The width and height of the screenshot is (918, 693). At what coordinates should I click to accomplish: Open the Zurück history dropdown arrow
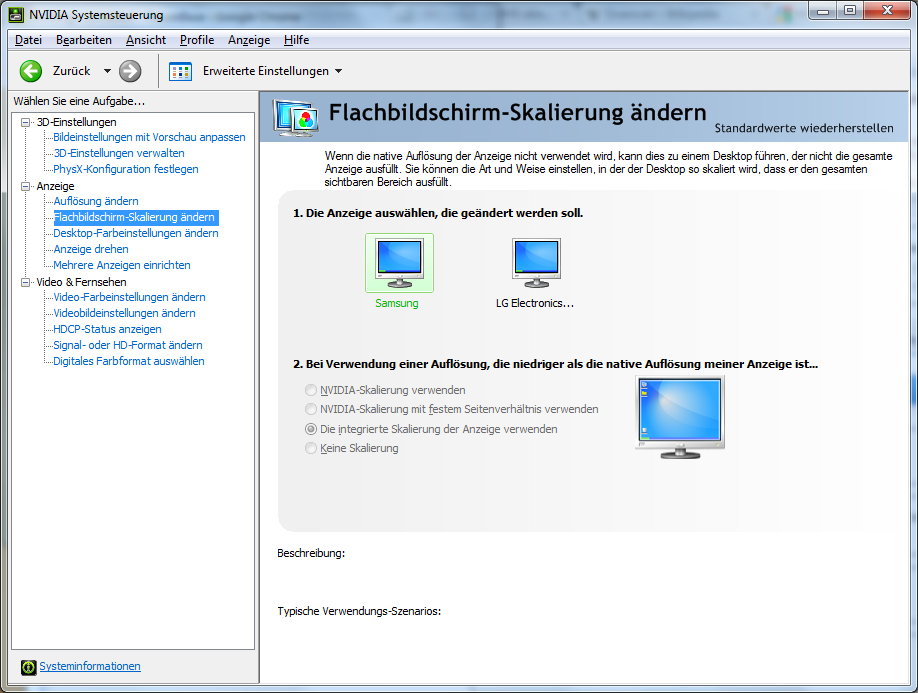coord(107,71)
